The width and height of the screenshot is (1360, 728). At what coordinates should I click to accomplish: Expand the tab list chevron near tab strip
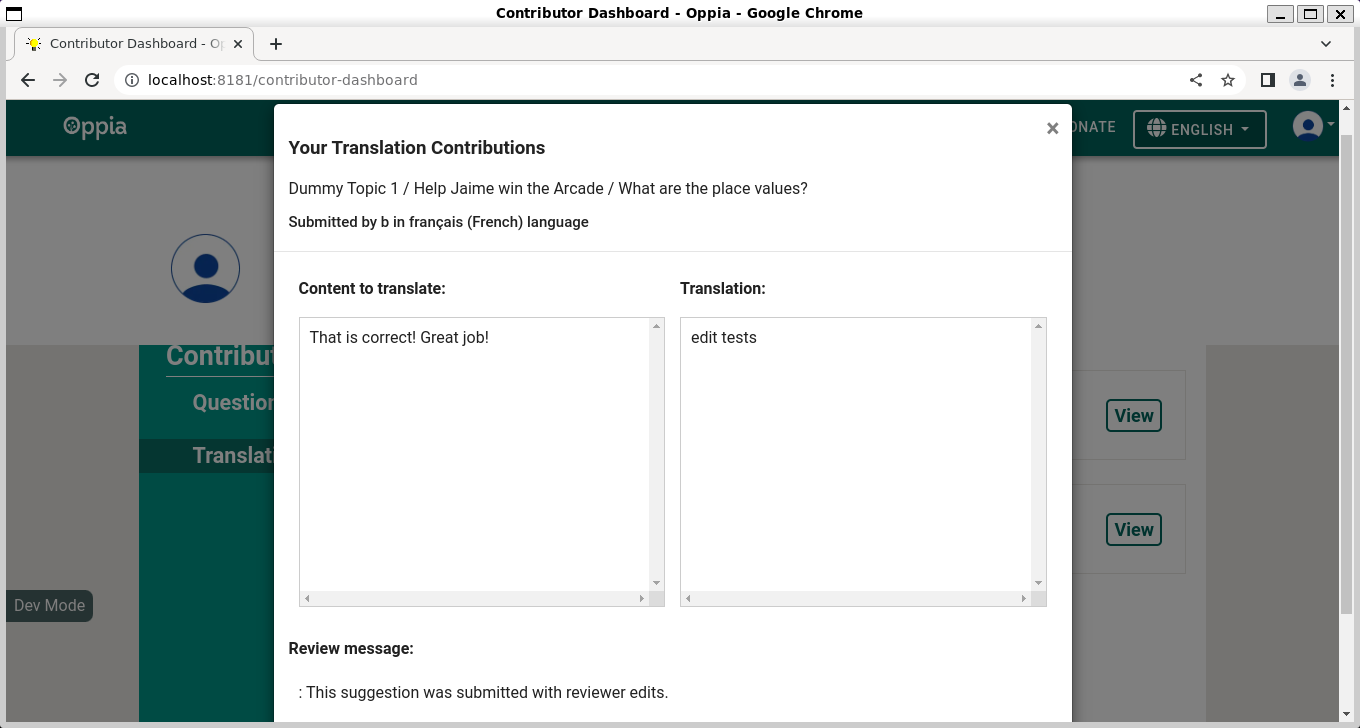coord(1326,43)
